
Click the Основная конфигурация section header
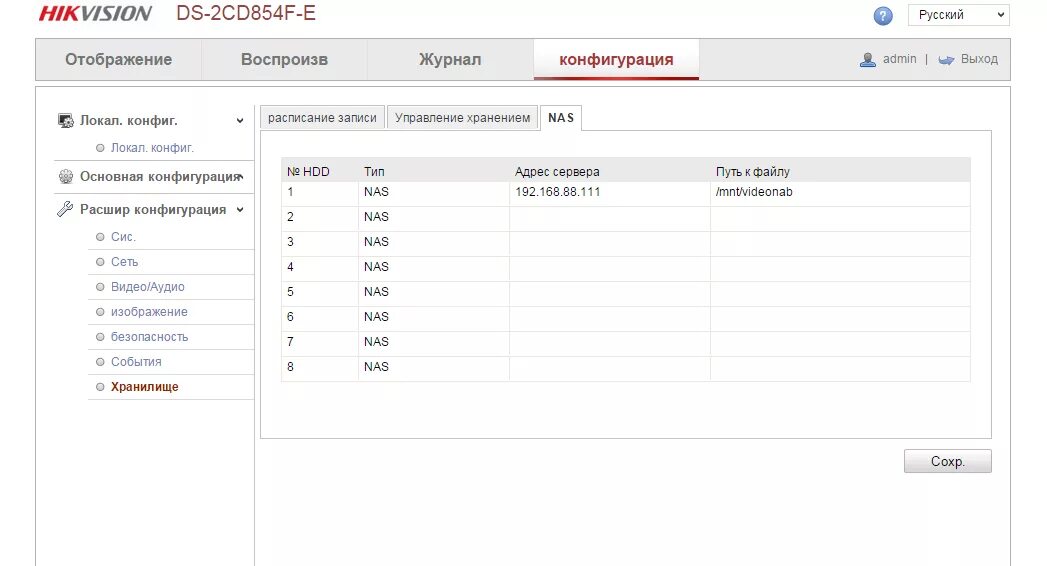tap(160, 176)
